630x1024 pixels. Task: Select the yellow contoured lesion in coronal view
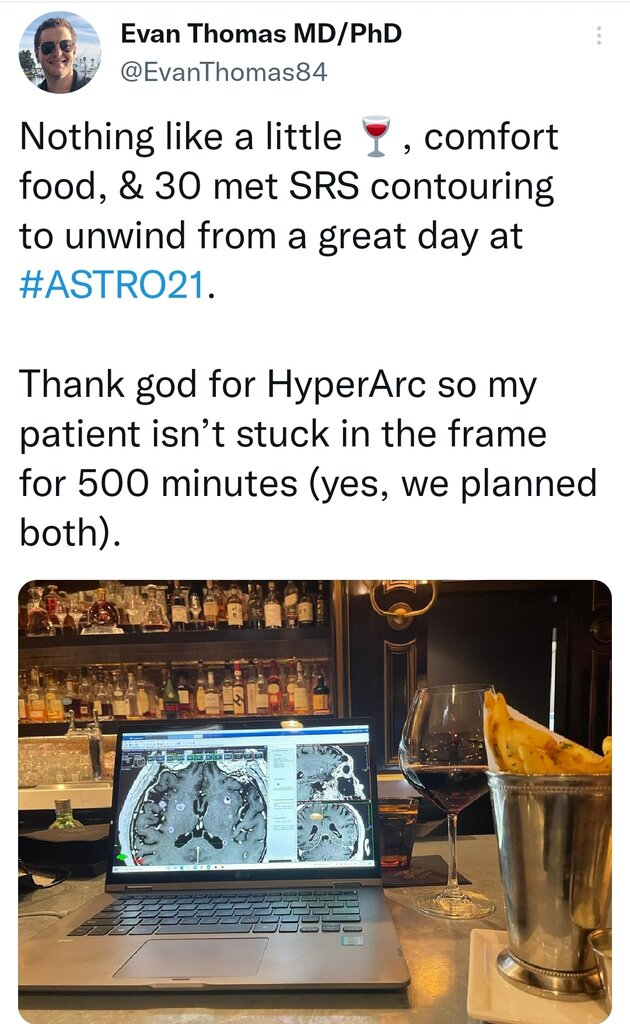click(x=317, y=816)
